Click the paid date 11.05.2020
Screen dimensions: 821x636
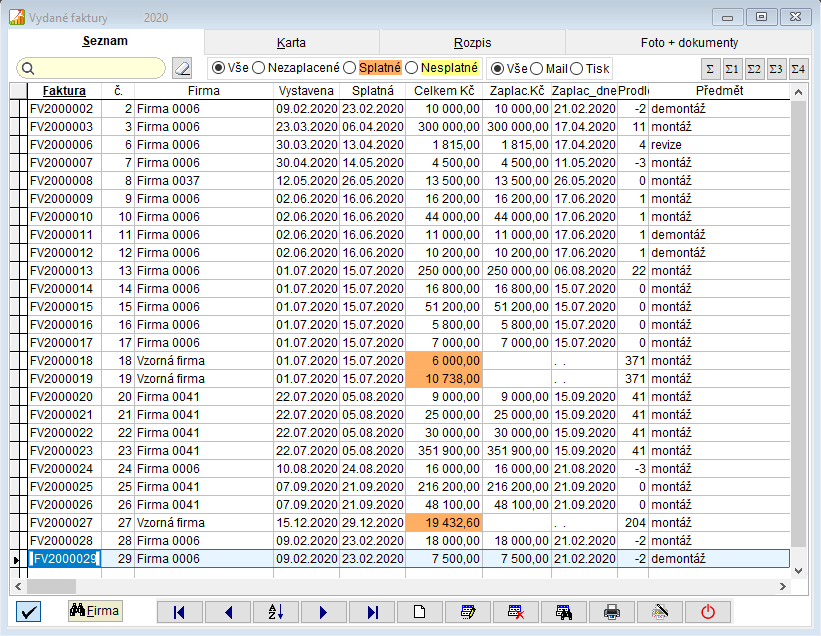point(584,163)
